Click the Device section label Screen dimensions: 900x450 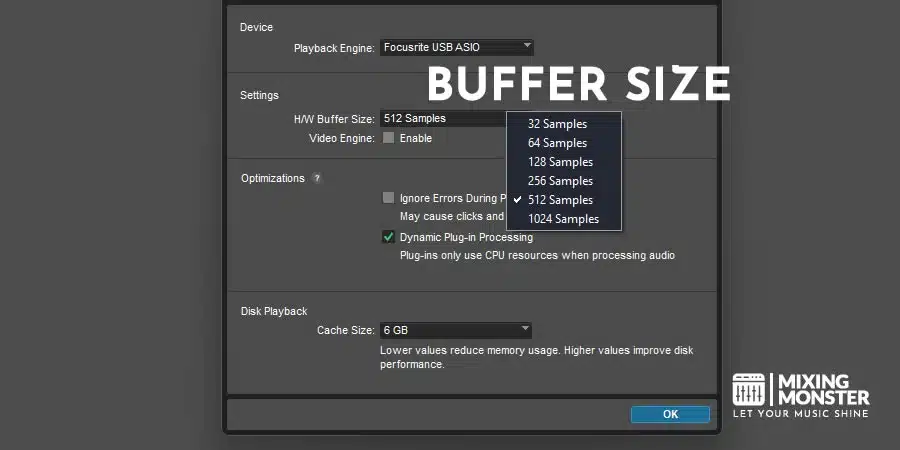[x=256, y=27]
